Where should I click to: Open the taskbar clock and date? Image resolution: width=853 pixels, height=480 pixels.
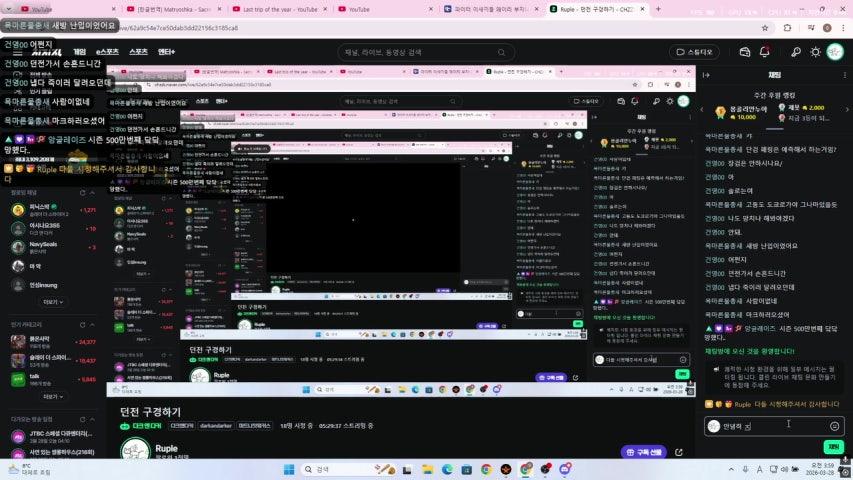click(x=821, y=469)
